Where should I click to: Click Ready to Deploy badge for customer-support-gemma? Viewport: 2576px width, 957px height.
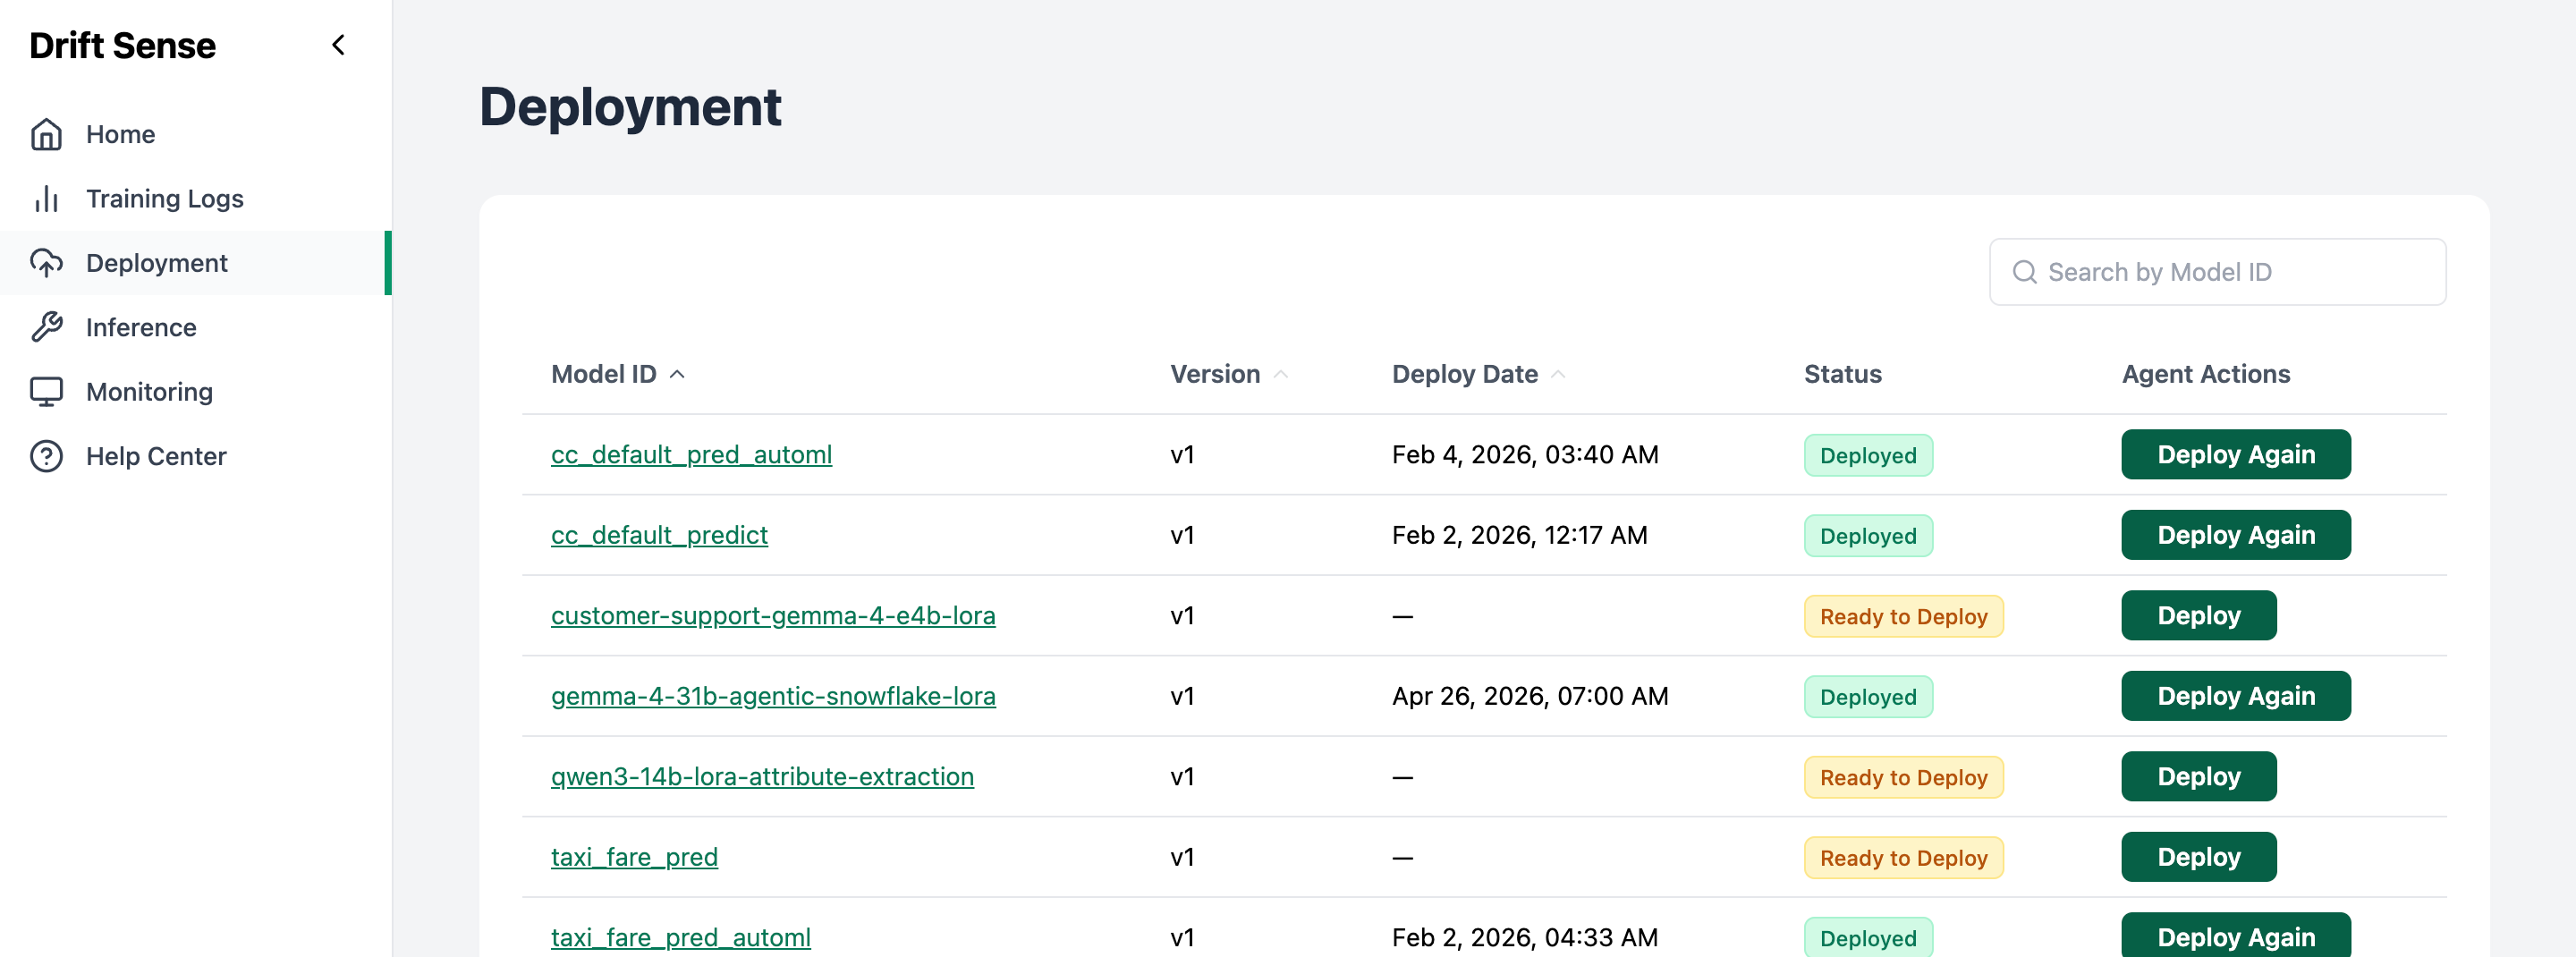pyautogui.click(x=1903, y=616)
